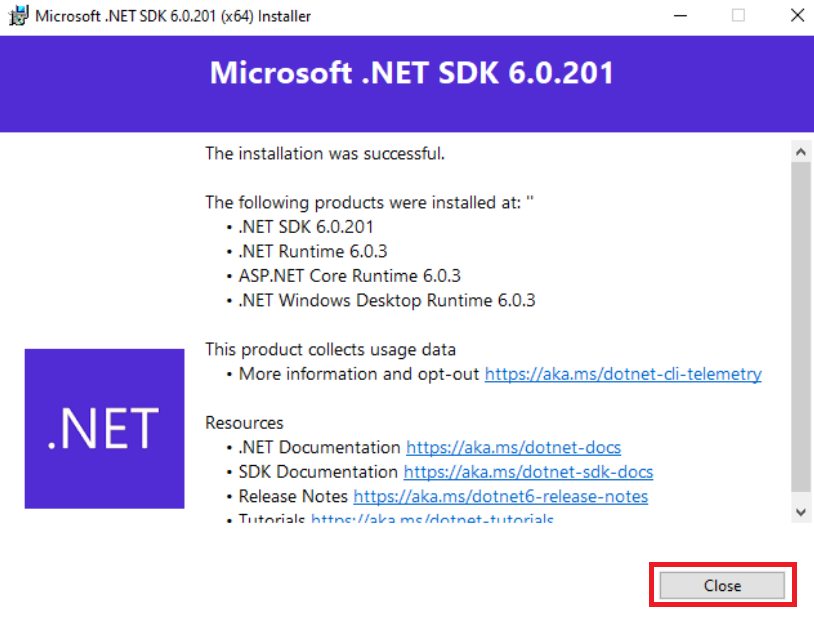Select the .NET Runtime 6.0.3 list entry

click(312, 251)
